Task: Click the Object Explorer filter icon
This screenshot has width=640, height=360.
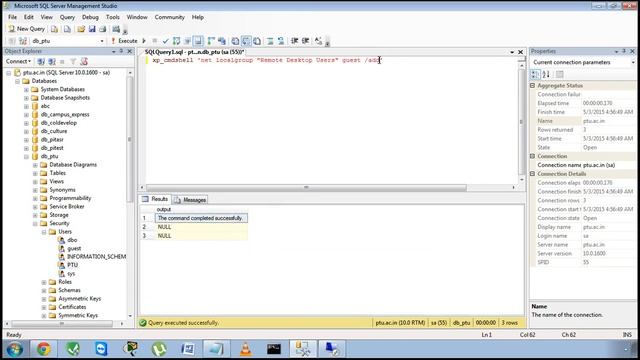Action: click(x=73, y=61)
